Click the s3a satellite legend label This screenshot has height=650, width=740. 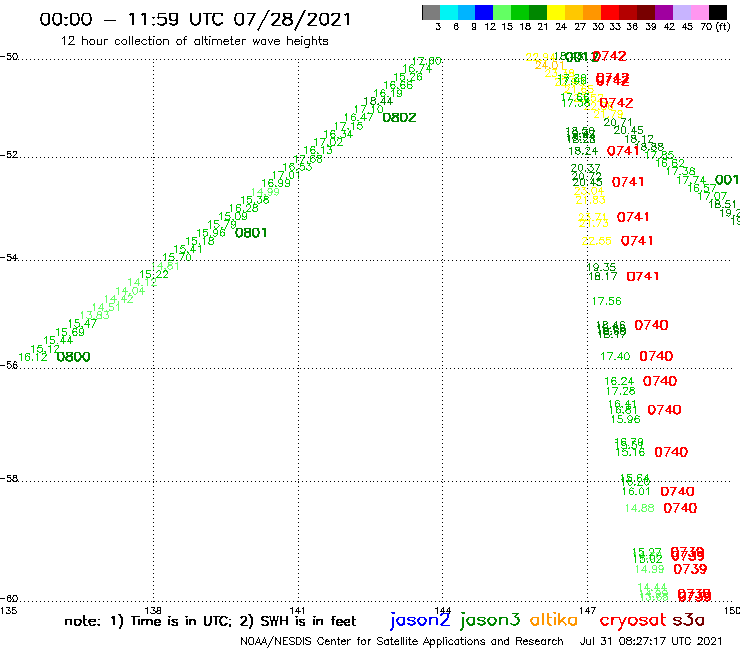[688, 620]
